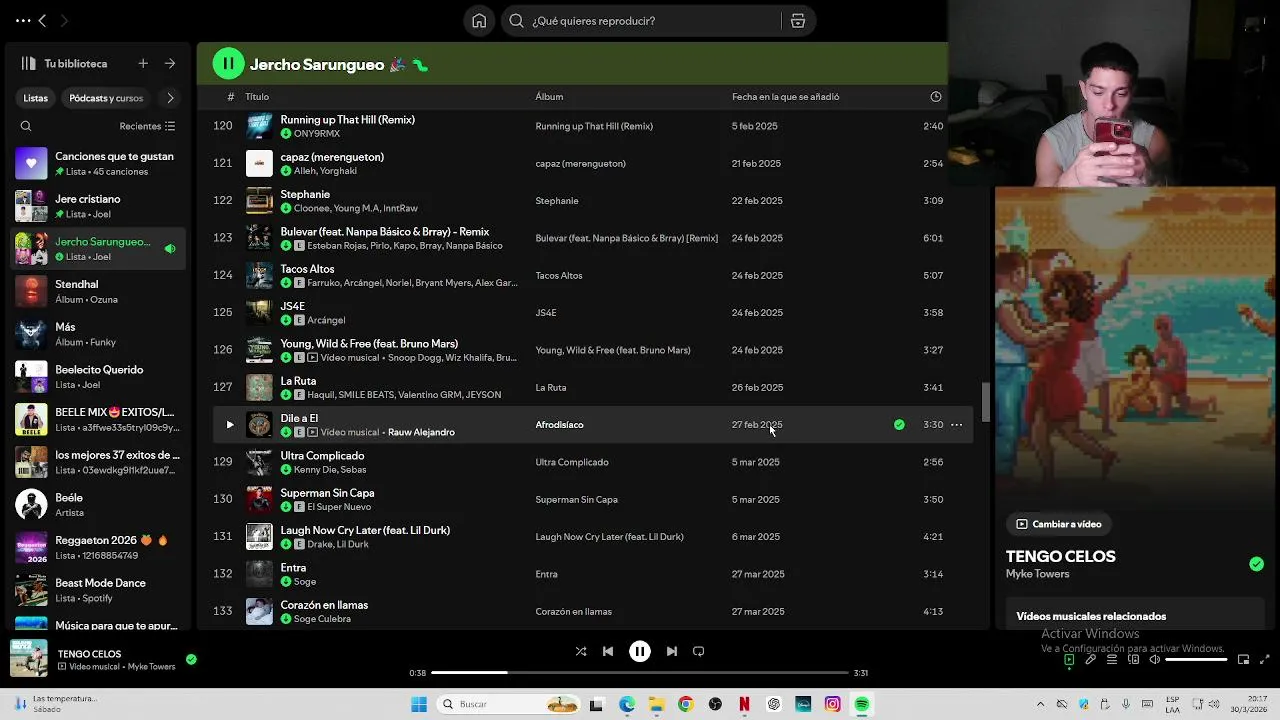Sort tracks by the 'Álbum' column header
Screen dimensions: 1280x720
point(549,97)
